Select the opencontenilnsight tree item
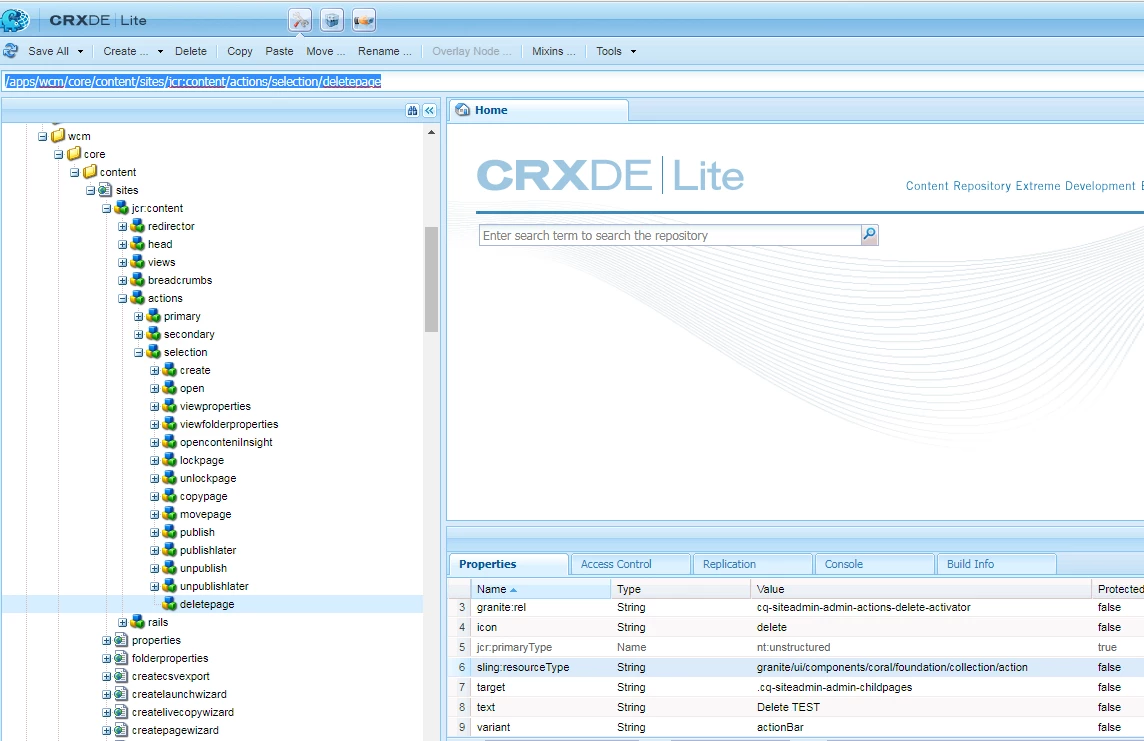Image resolution: width=1144 pixels, height=741 pixels. click(226, 442)
